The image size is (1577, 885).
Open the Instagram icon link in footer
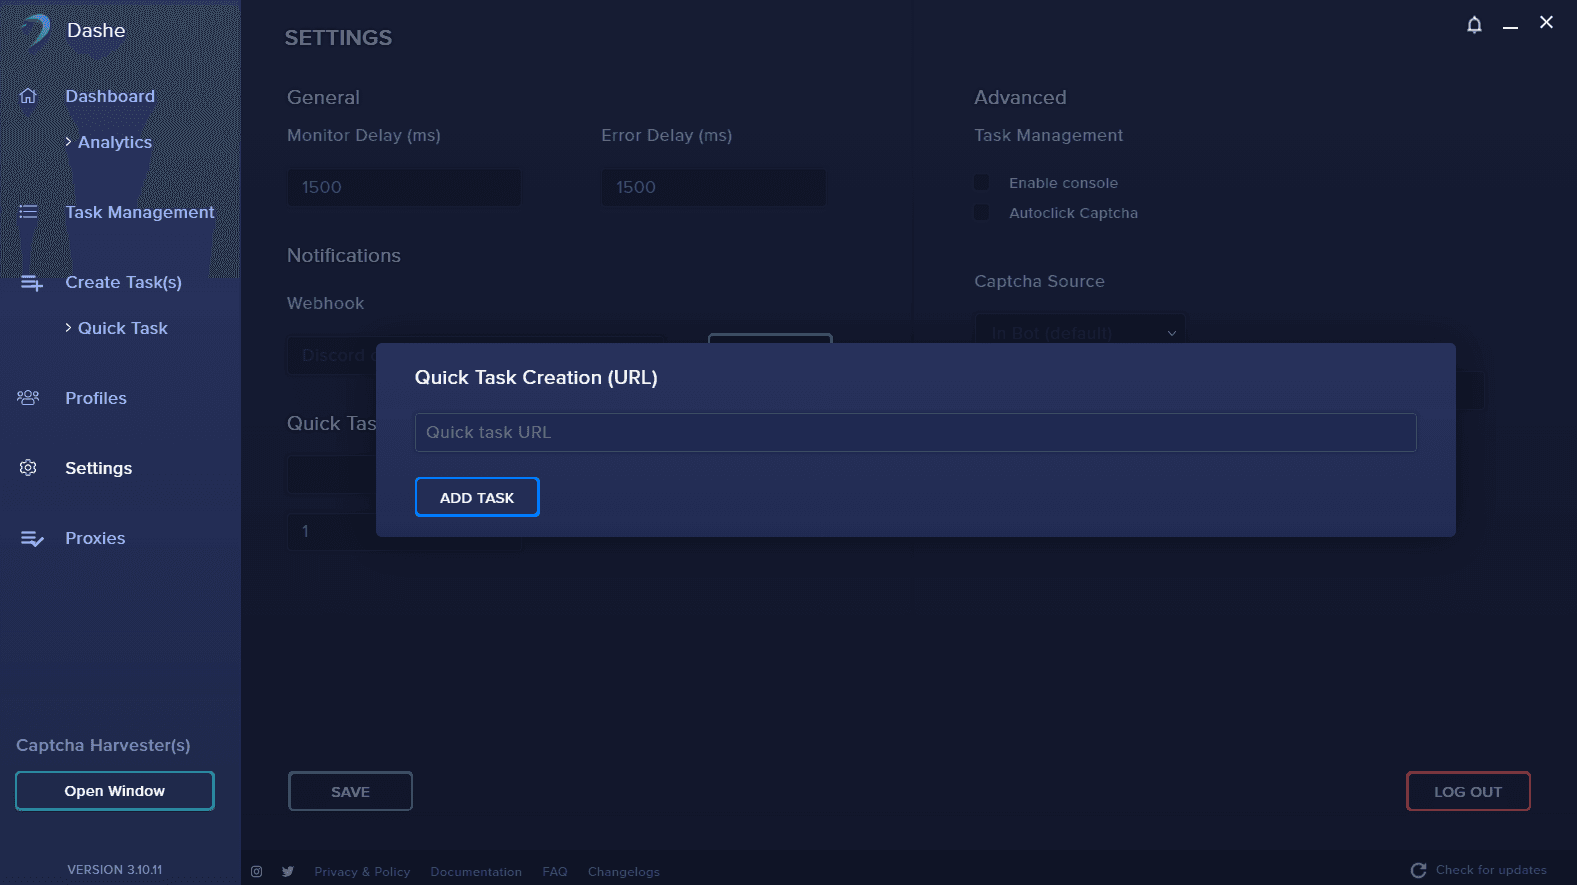pos(257,872)
